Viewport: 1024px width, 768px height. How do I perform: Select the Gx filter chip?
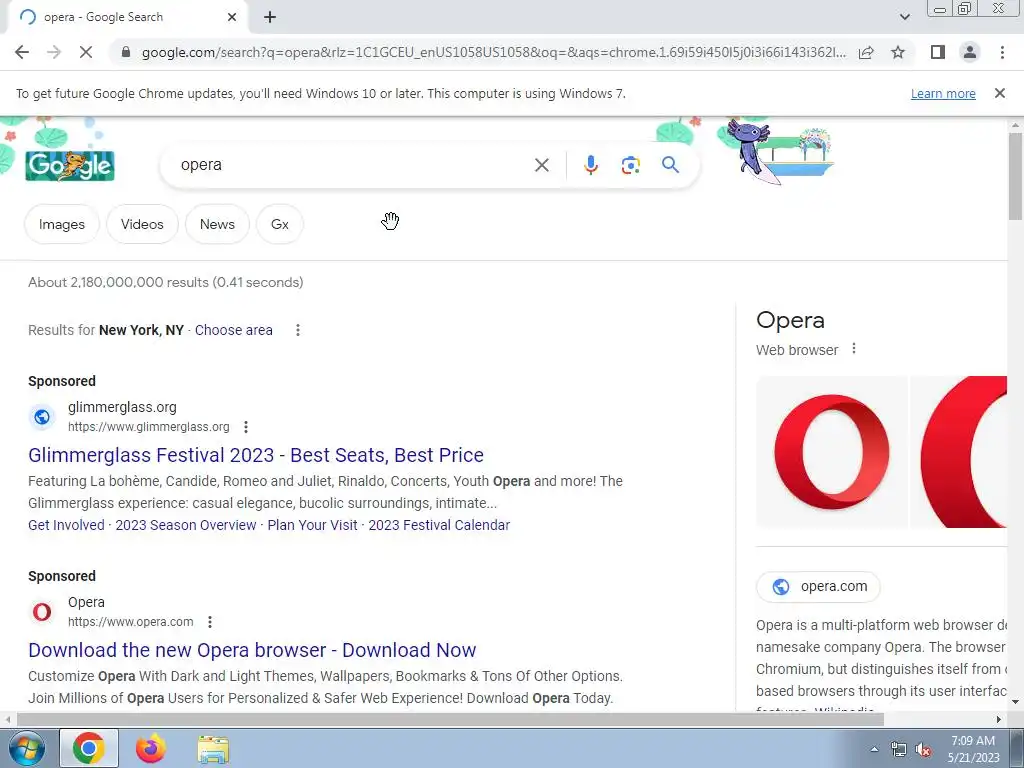[280, 224]
